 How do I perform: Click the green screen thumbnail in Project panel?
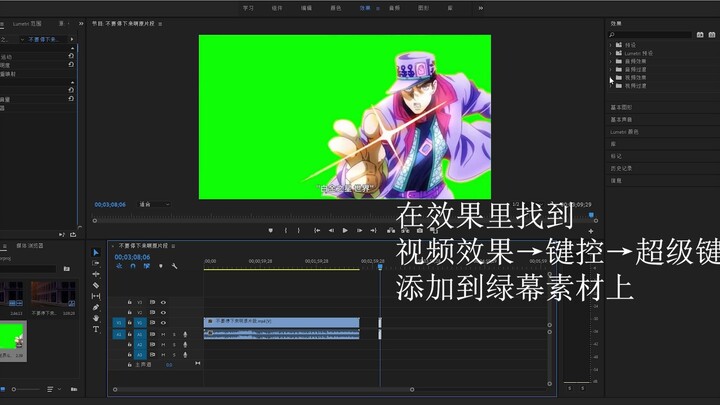point(13,338)
